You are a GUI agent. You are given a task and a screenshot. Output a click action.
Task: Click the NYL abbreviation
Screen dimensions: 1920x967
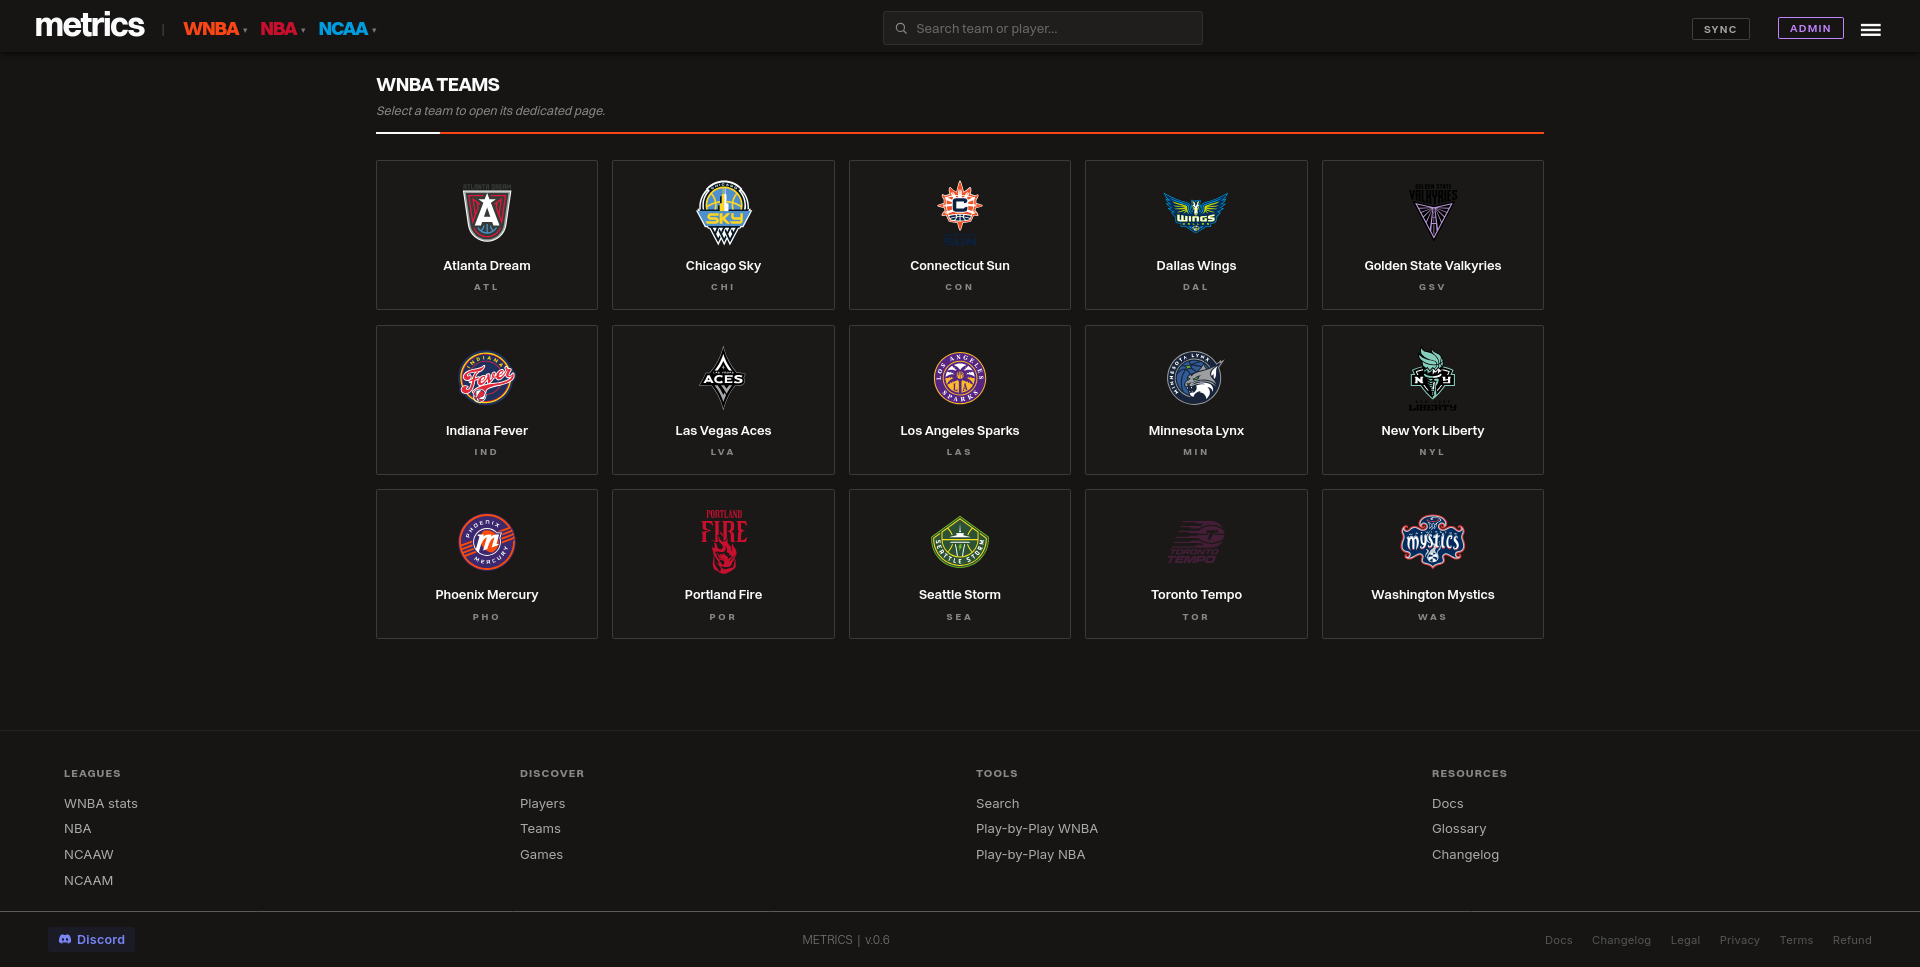point(1432,452)
